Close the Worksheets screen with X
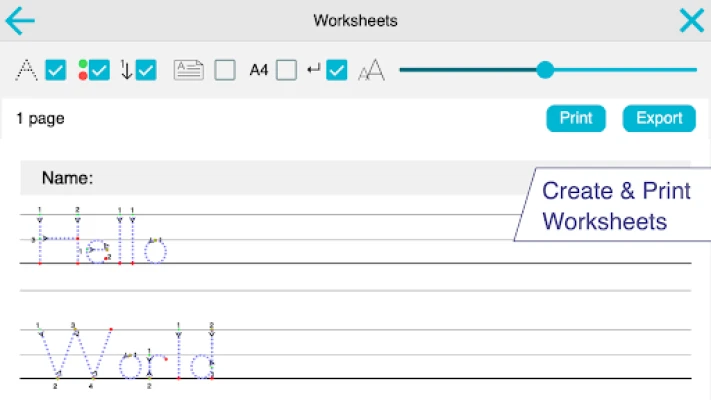Screen dimensions: 711x400 coord(691,20)
